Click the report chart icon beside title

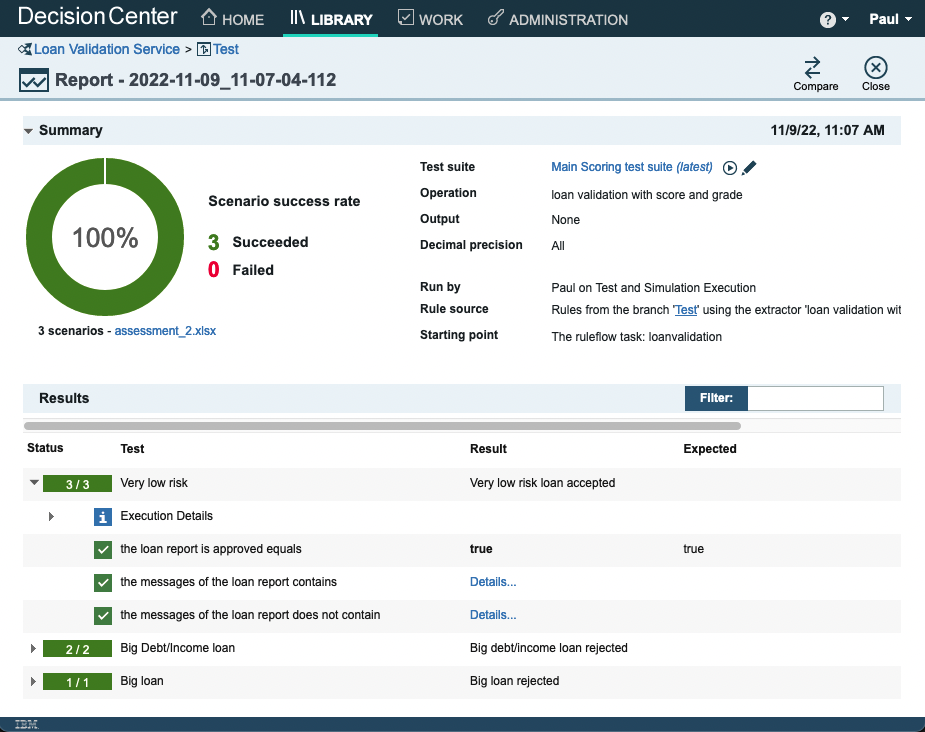click(33, 80)
